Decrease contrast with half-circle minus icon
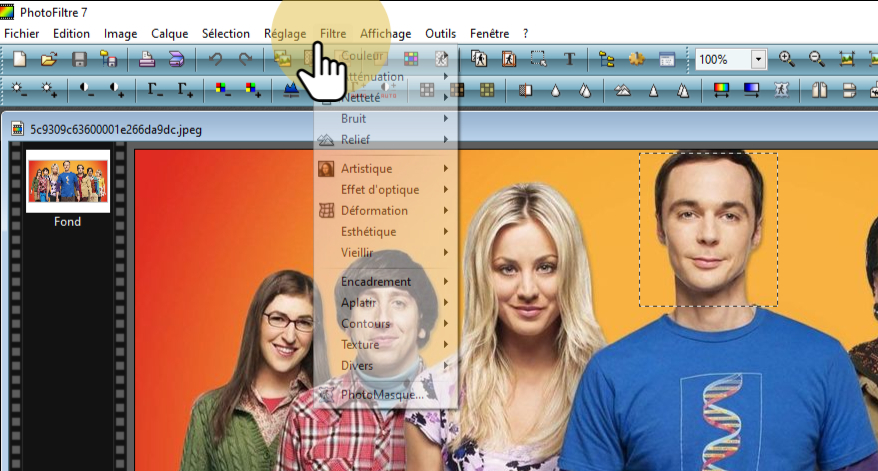 click(x=87, y=90)
